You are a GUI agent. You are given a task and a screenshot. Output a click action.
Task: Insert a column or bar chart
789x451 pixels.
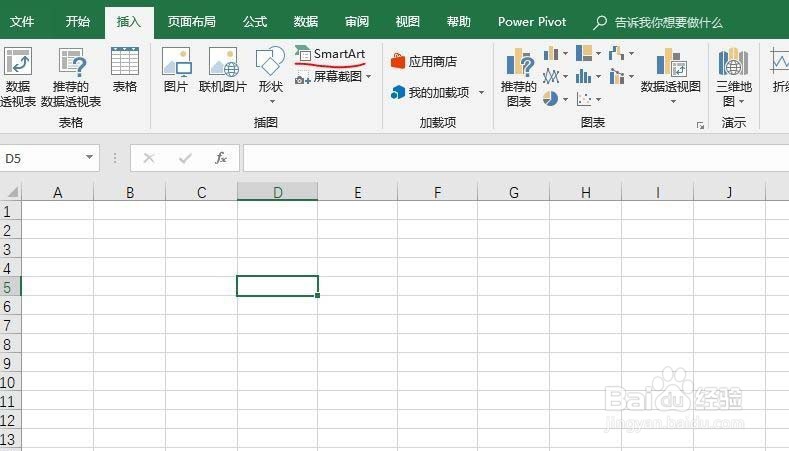tap(551, 53)
